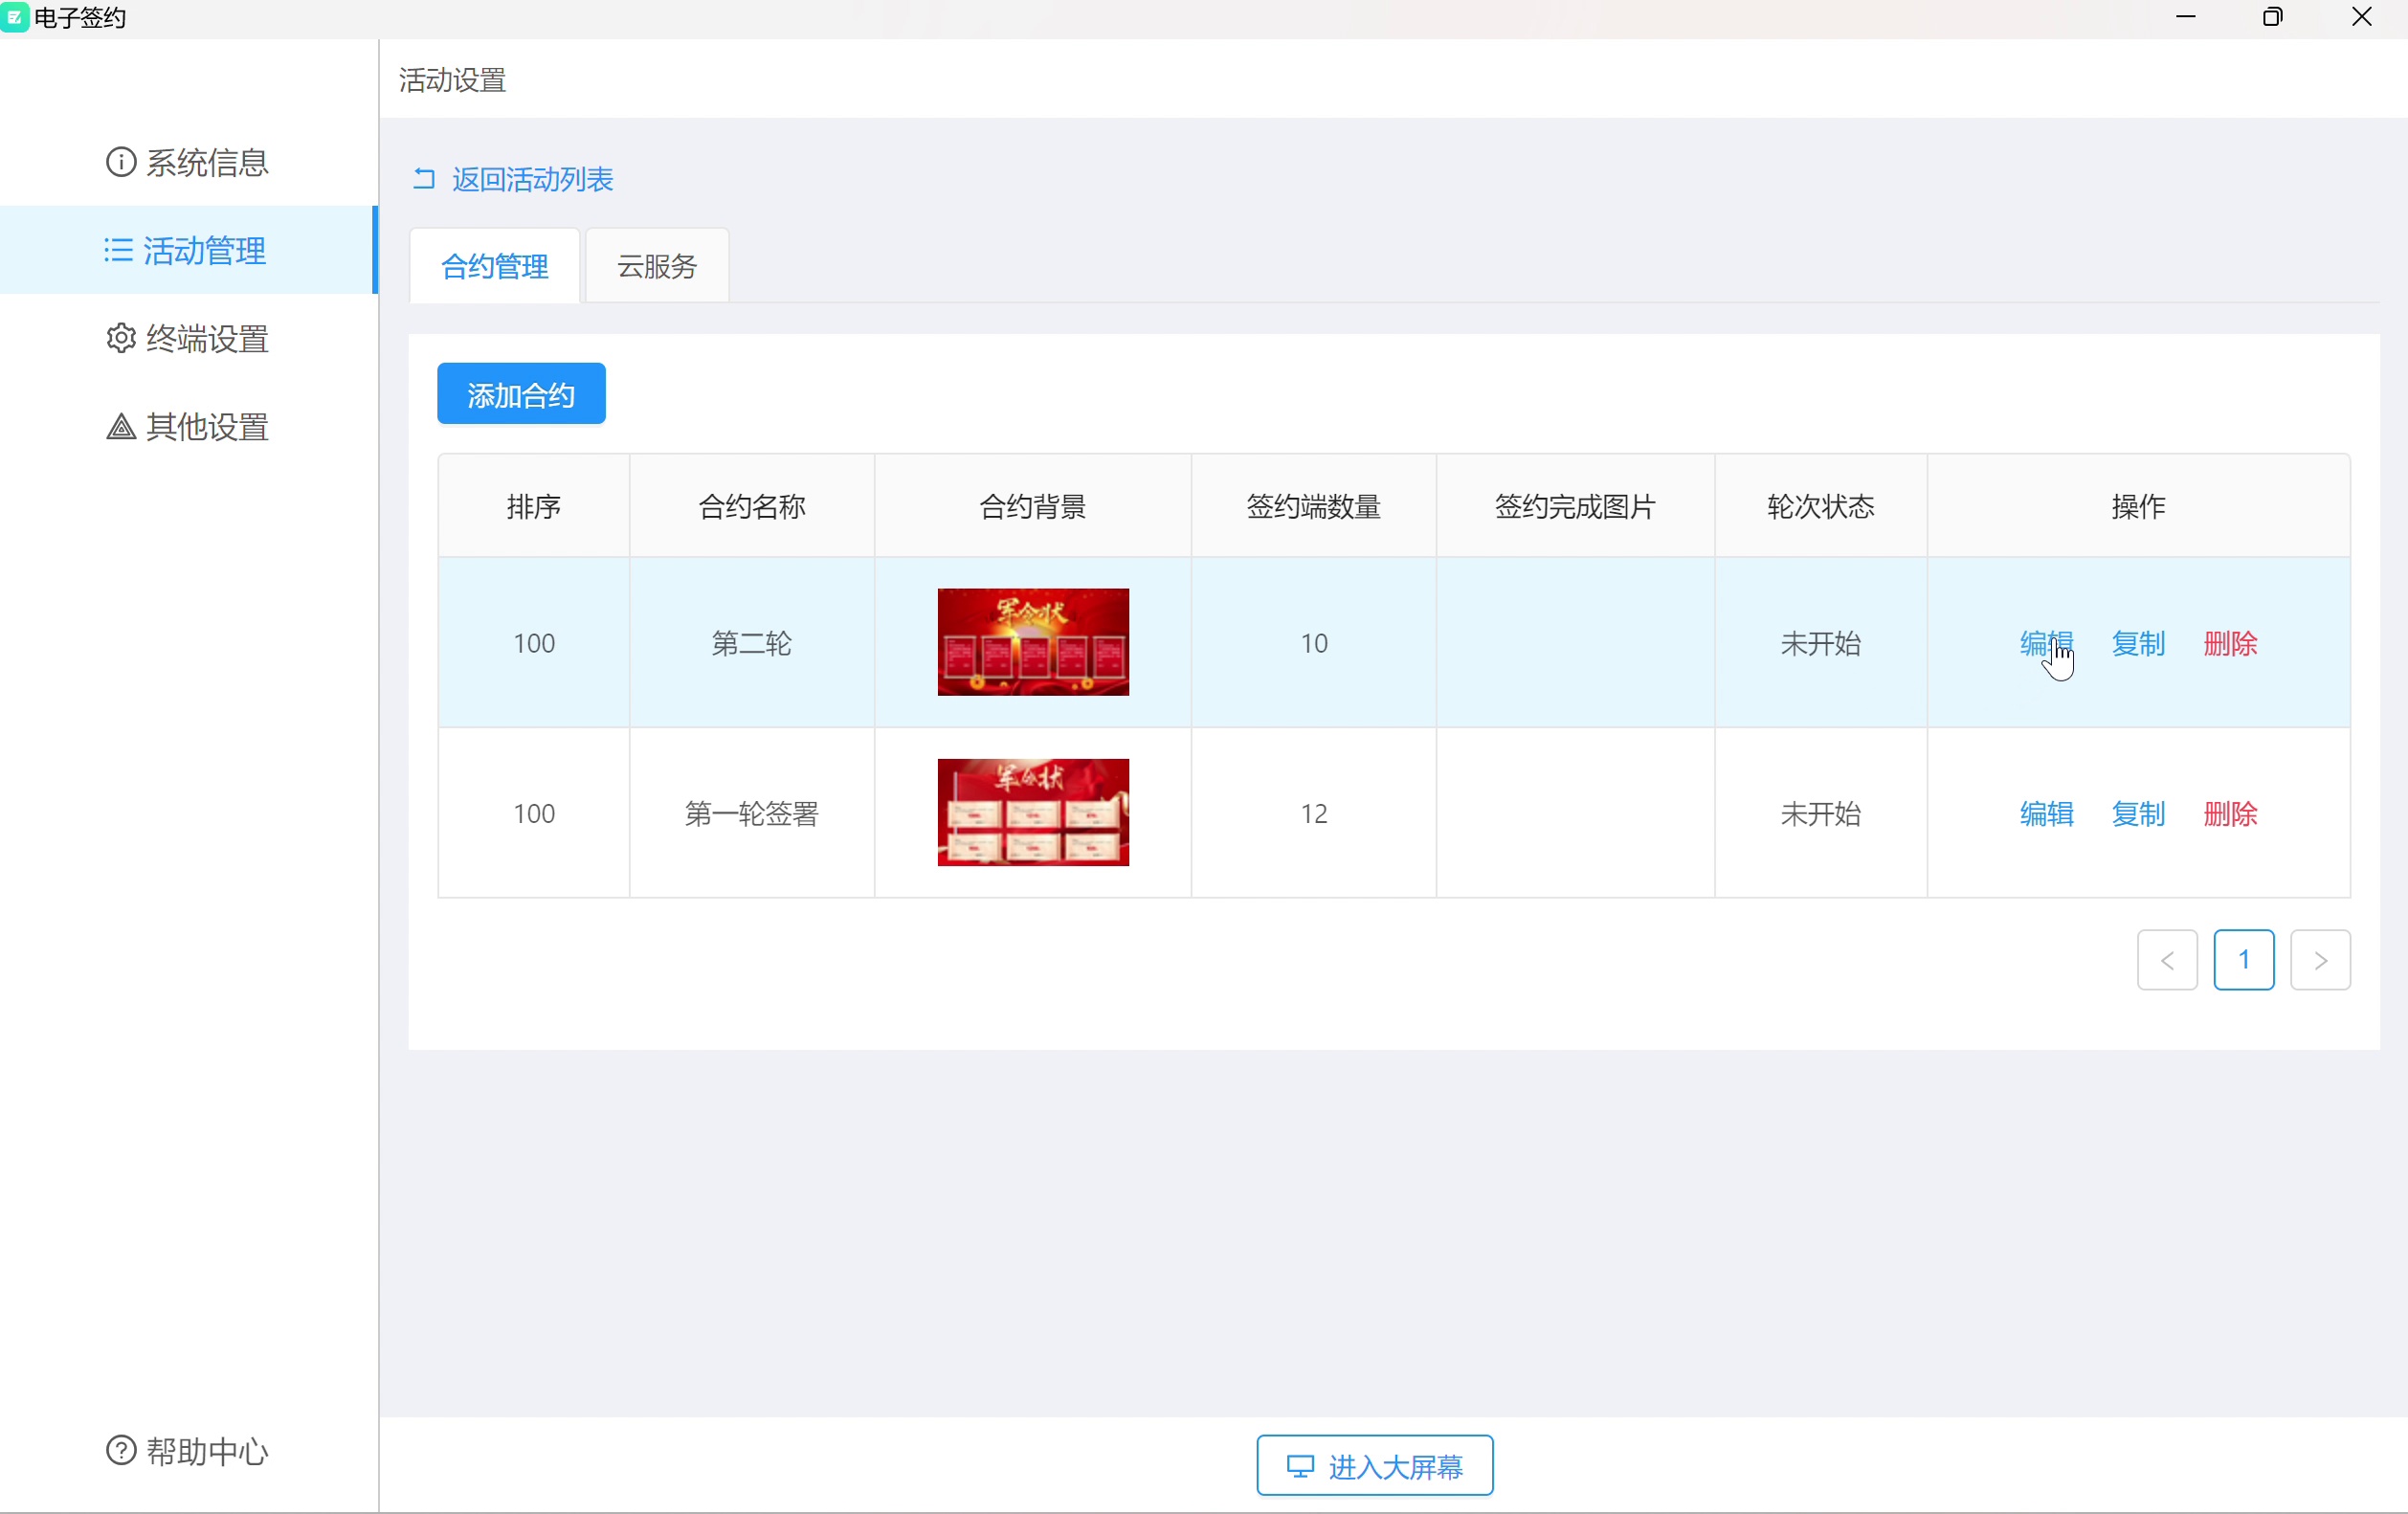Open 其他设置 in the sidebar
Image resolution: width=2408 pixels, height=1514 pixels.
pyautogui.click(x=188, y=427)
